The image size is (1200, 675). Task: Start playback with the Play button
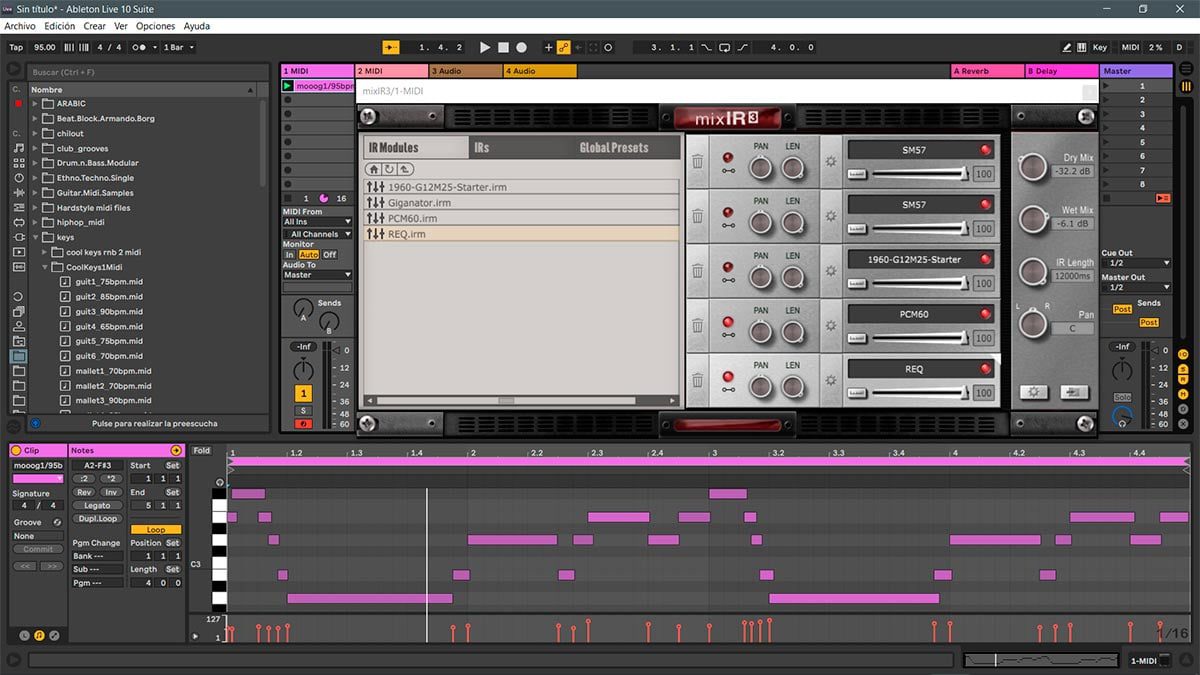(485, 47)
